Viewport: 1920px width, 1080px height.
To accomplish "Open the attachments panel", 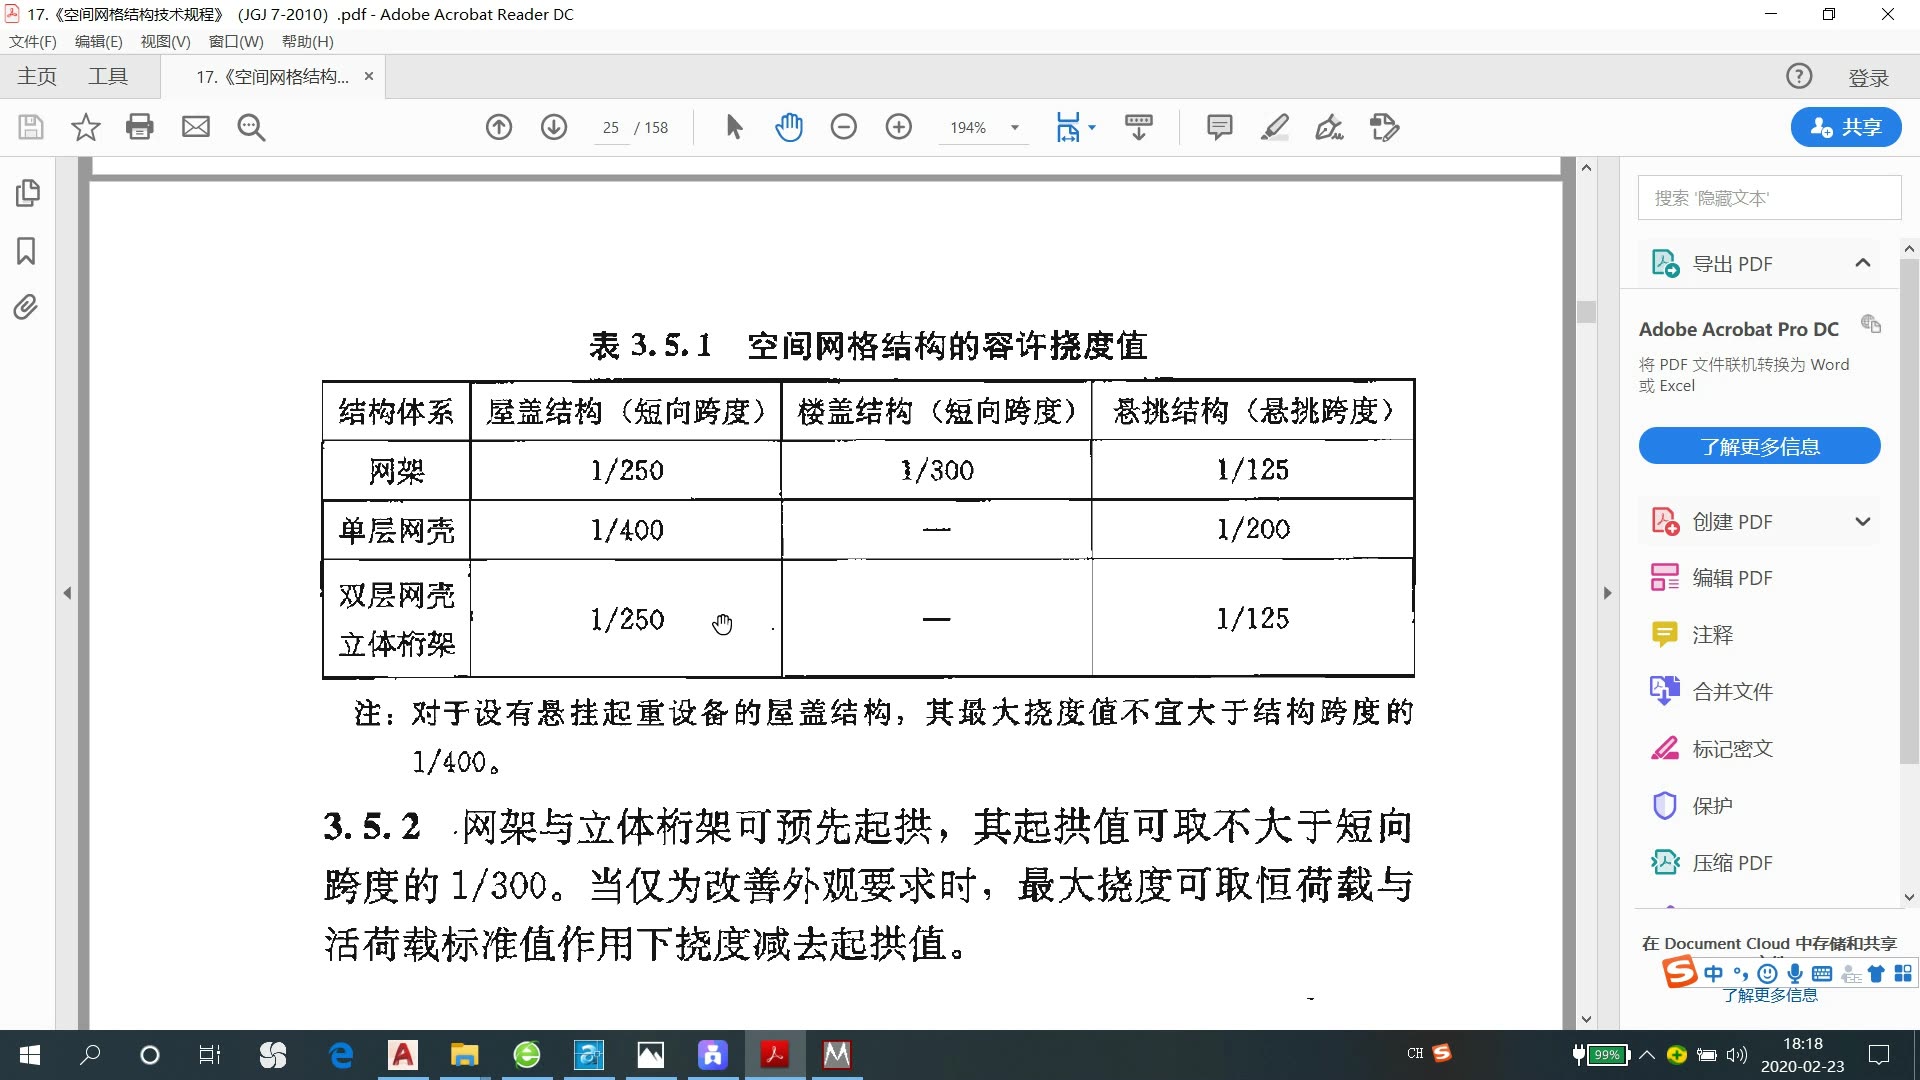I will click(27, 308).
